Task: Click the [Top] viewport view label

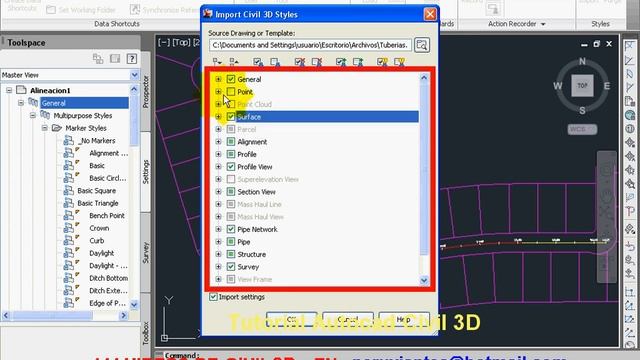Action: tap(181, 42)
